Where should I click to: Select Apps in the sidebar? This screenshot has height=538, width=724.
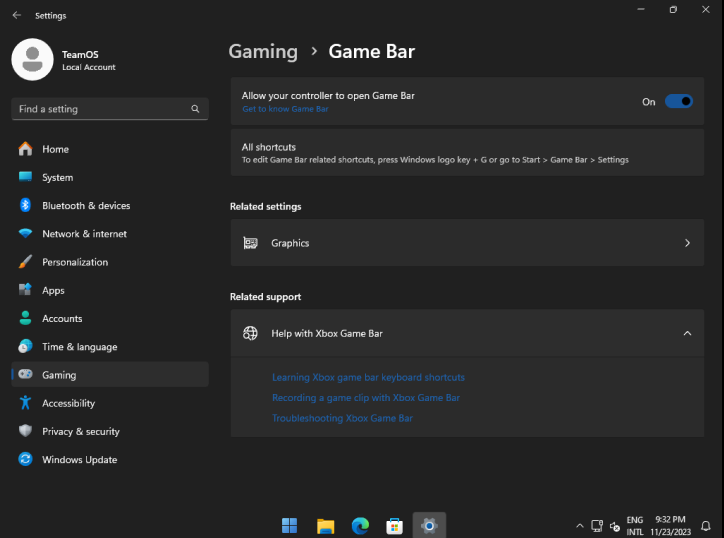tap(110, 290)
